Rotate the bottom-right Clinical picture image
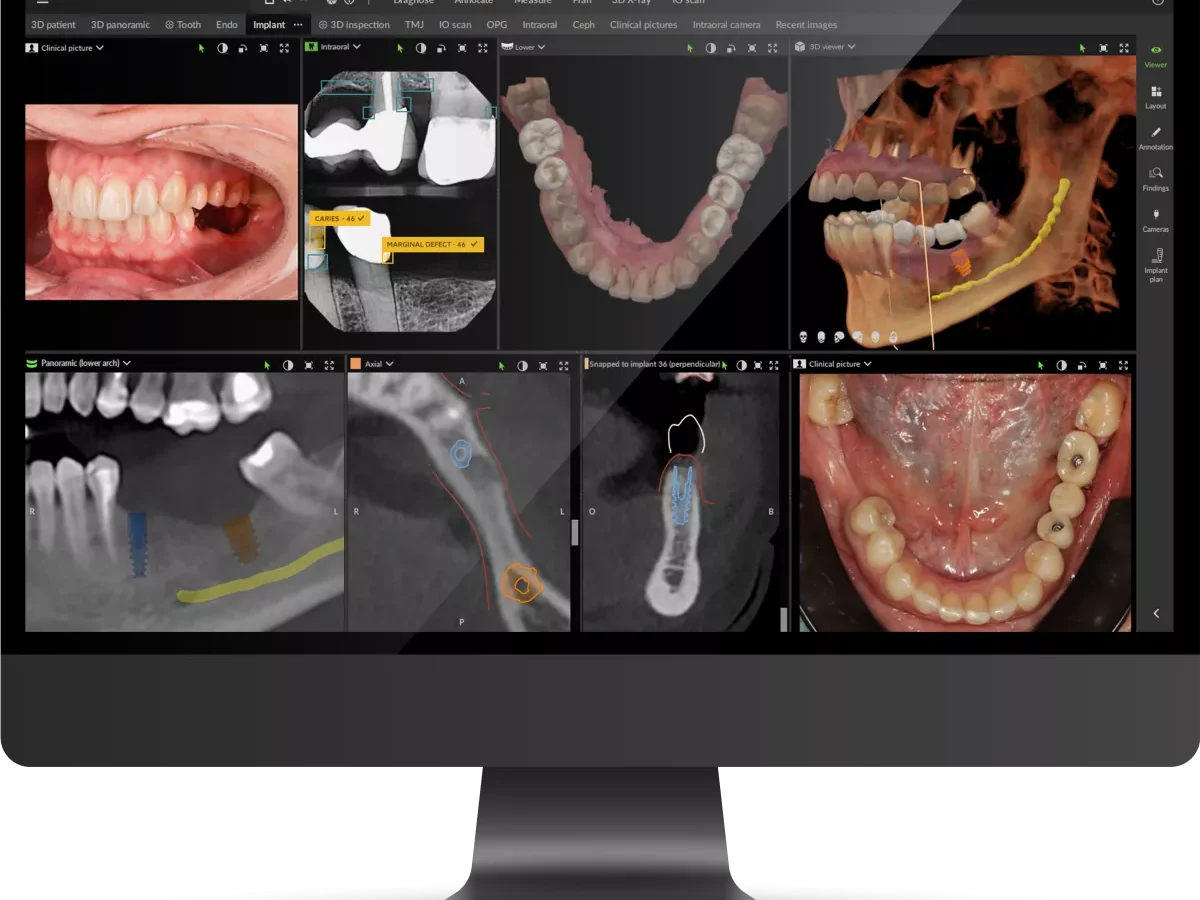 [1082, 365]
